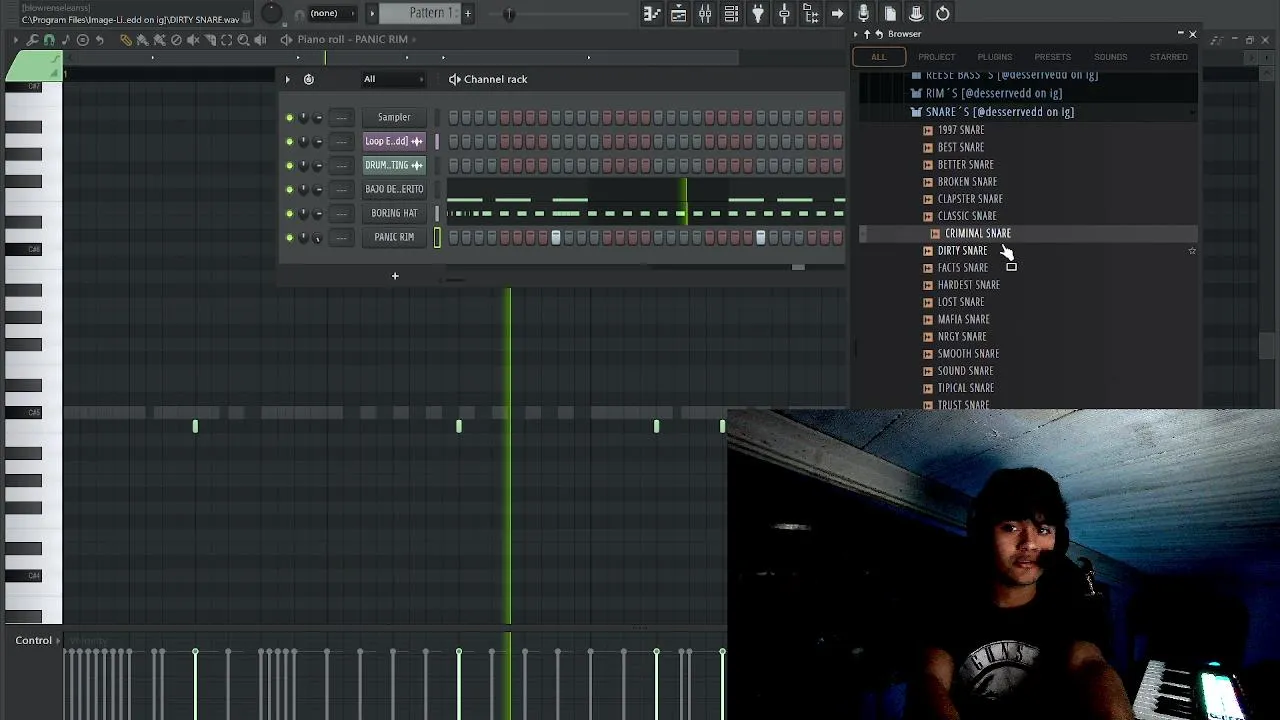The image size is (1280, 720).
Task: Choose the zoom magnifier tool
Action: 243,39
